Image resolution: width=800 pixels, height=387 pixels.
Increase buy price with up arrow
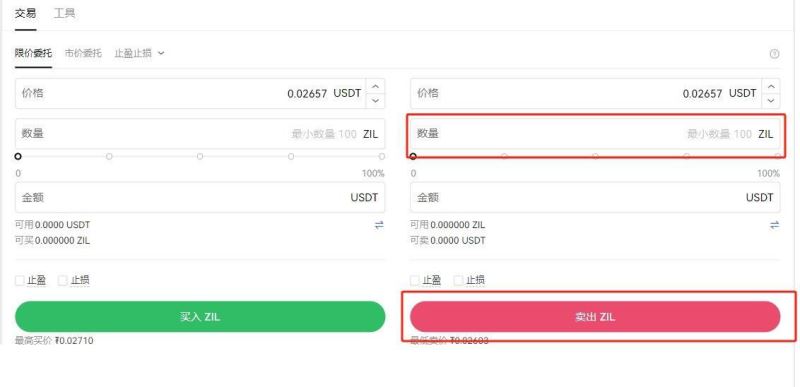click(x=376, y=87)
